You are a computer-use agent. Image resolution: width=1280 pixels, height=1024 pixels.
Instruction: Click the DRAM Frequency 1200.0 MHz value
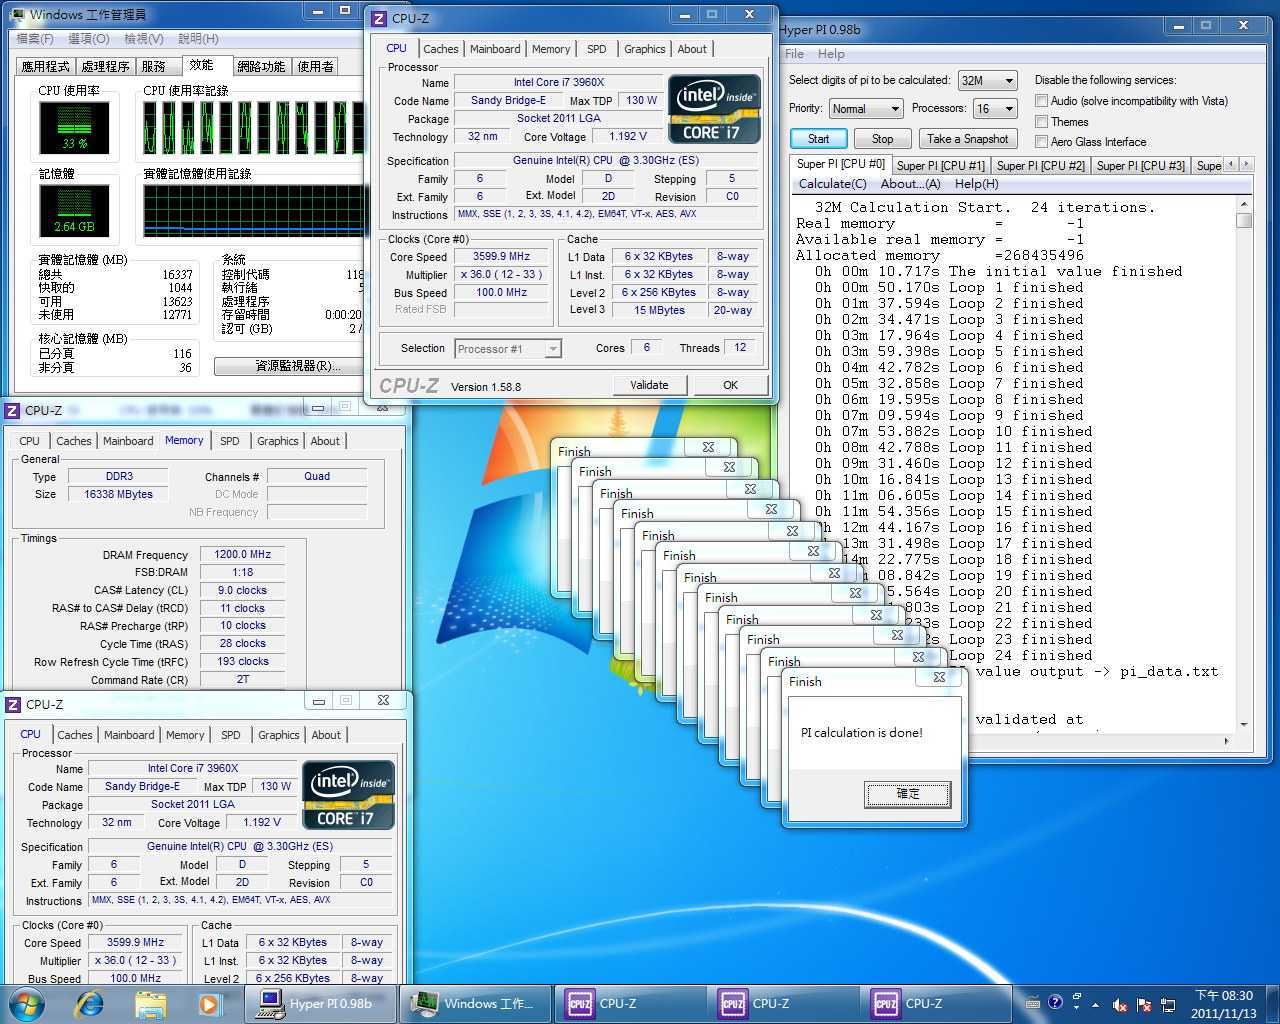coord(242,555)
